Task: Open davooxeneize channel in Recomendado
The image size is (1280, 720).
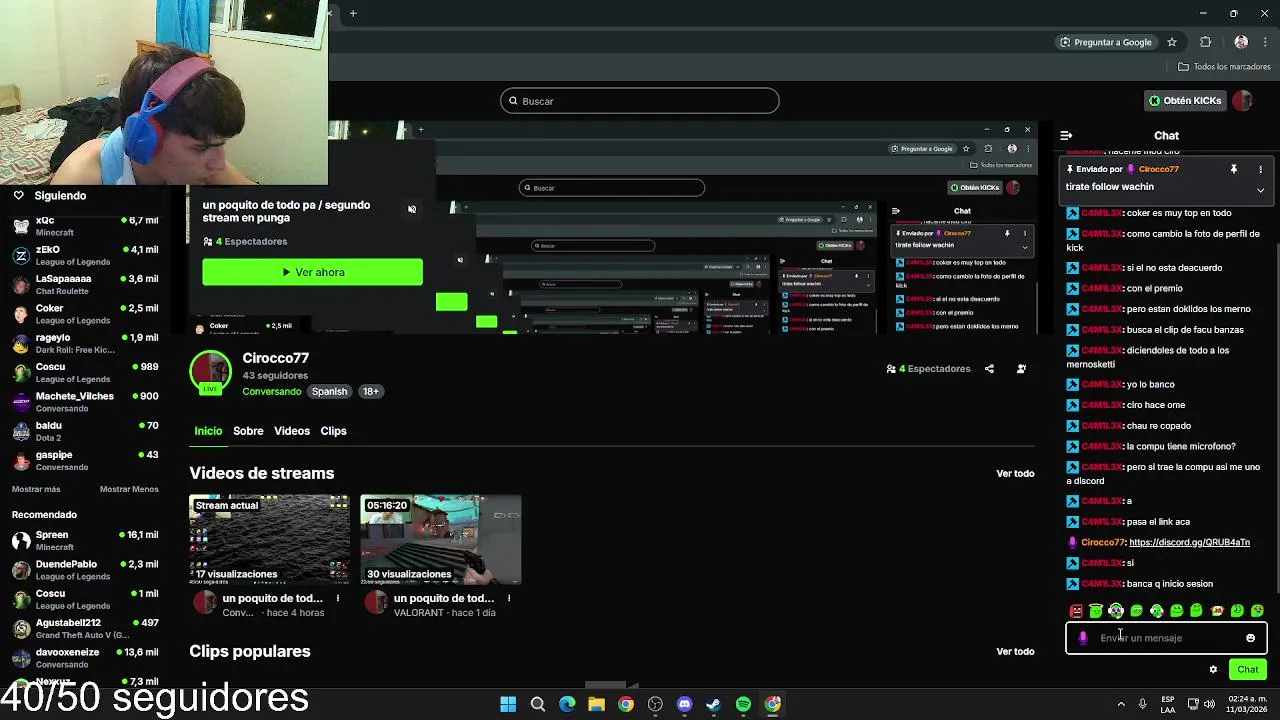Action: coord(85,658)
